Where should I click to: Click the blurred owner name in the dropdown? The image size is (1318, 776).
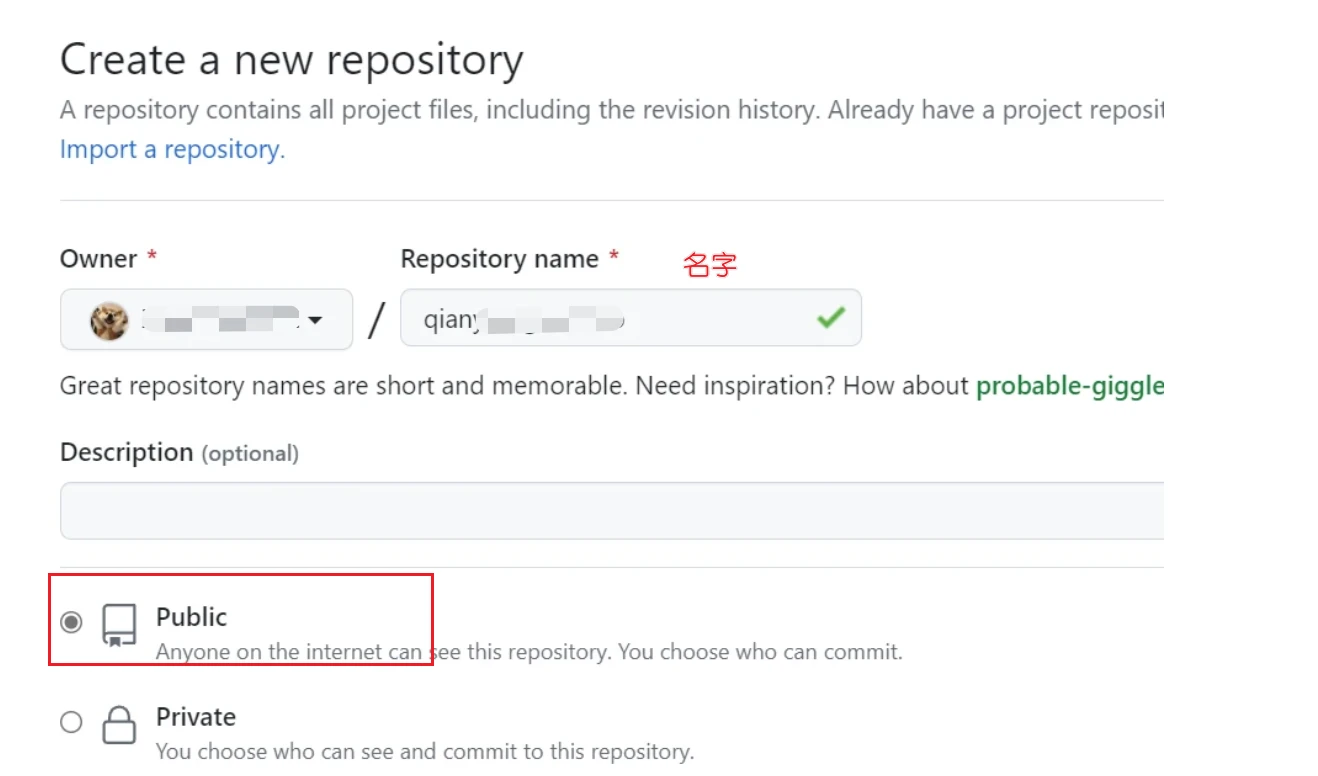[x=220, y=320]
